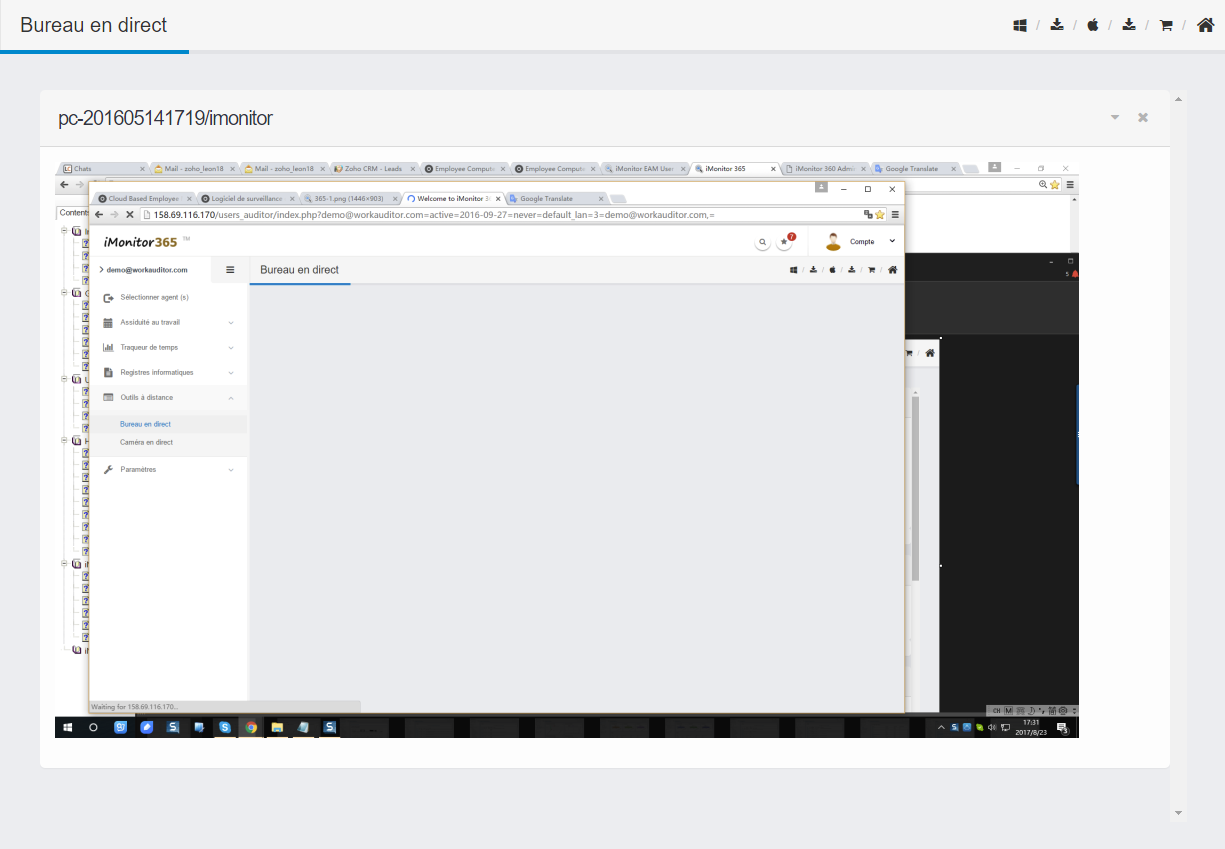Click demo@workauditor.com account label in sidebar

pos(147,269)
